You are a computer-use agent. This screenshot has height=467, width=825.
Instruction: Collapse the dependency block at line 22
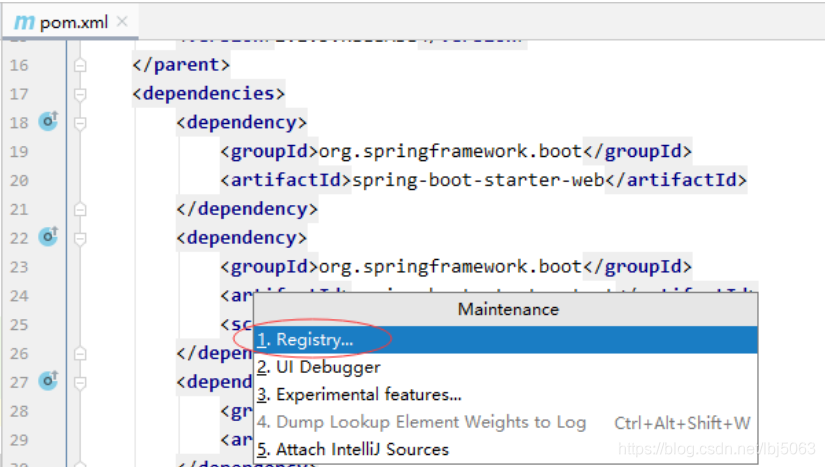coord(80,238)
